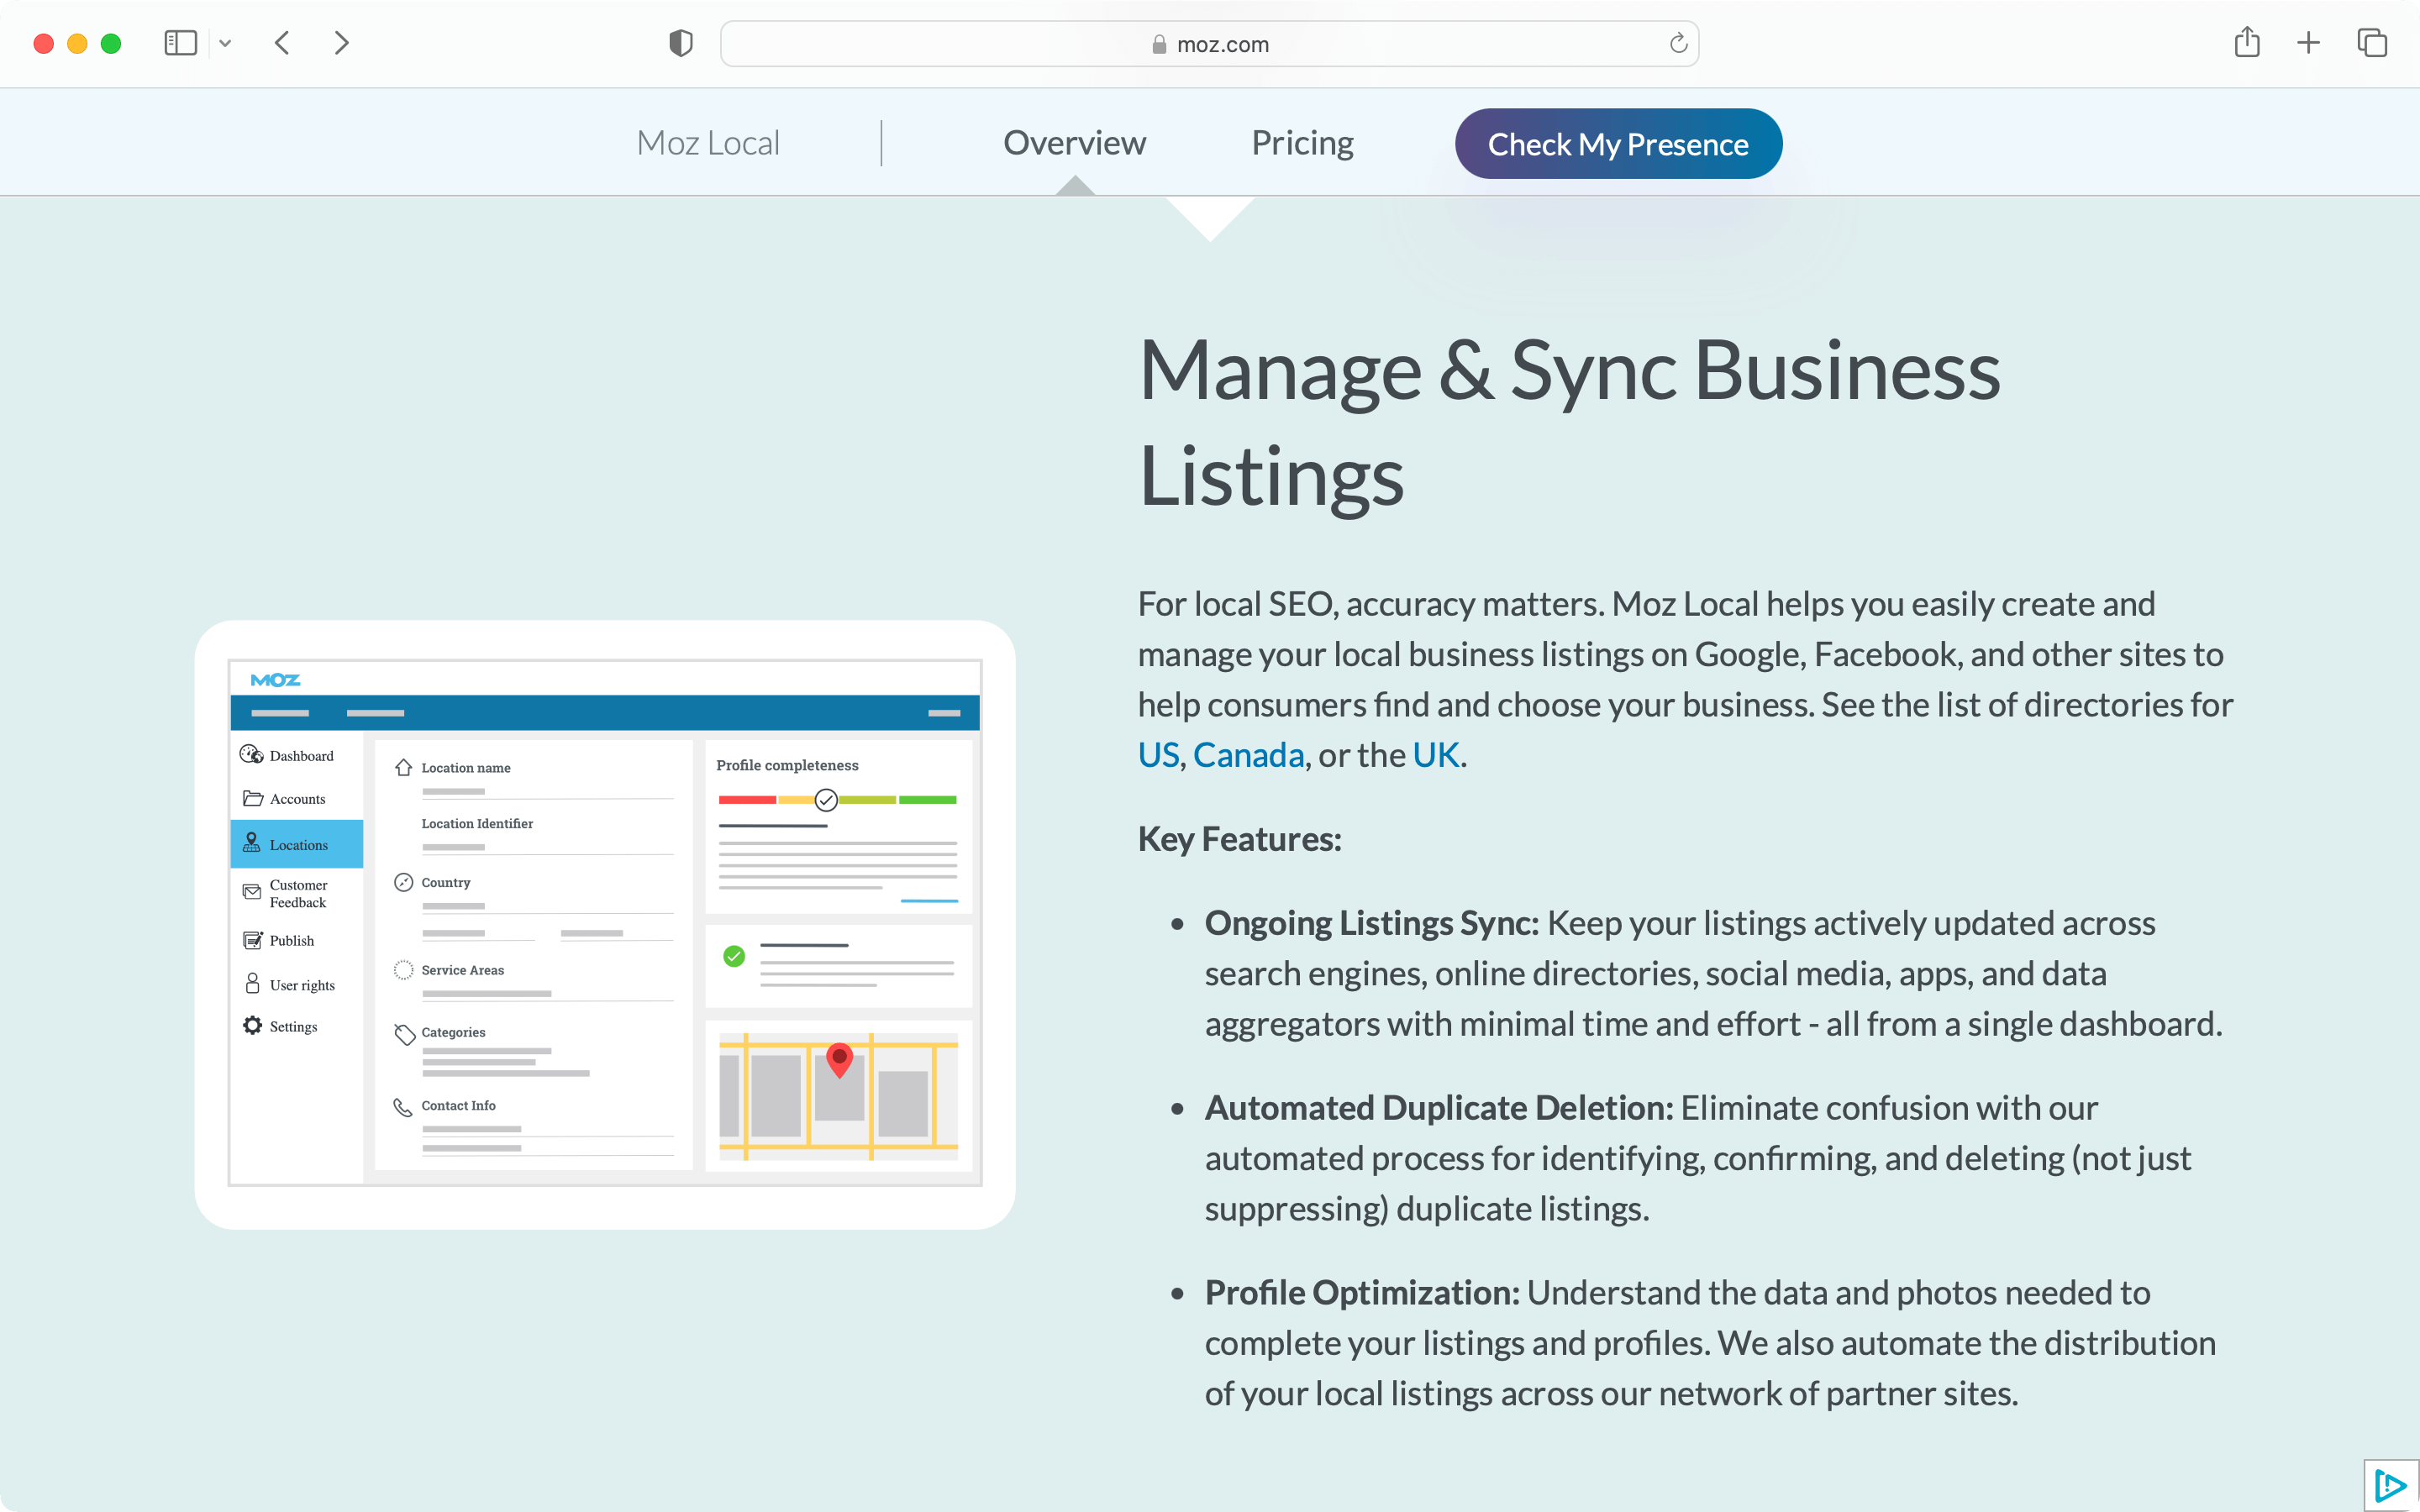This screenshot has width=2420, height=1512.
Task: Click the Ongoing Listings Sync: text
Action: [1371, 923]
